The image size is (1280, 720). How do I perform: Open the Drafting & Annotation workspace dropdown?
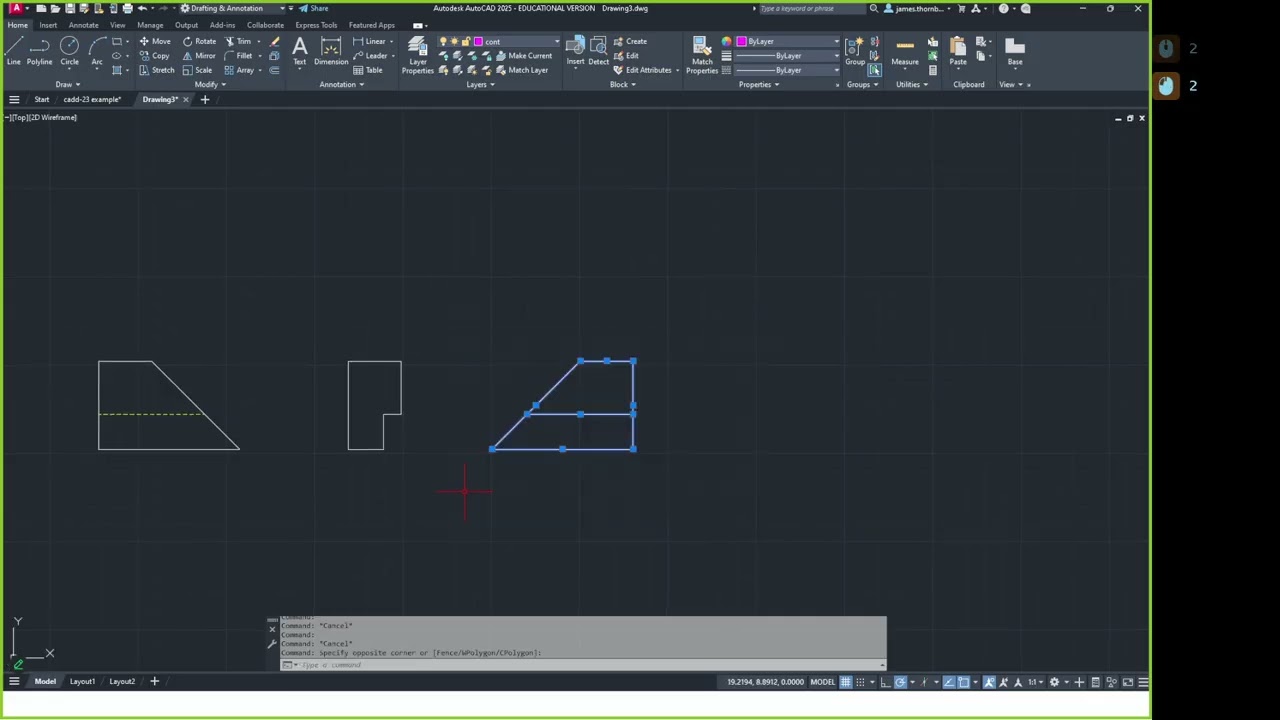click(x=232, y=8)
